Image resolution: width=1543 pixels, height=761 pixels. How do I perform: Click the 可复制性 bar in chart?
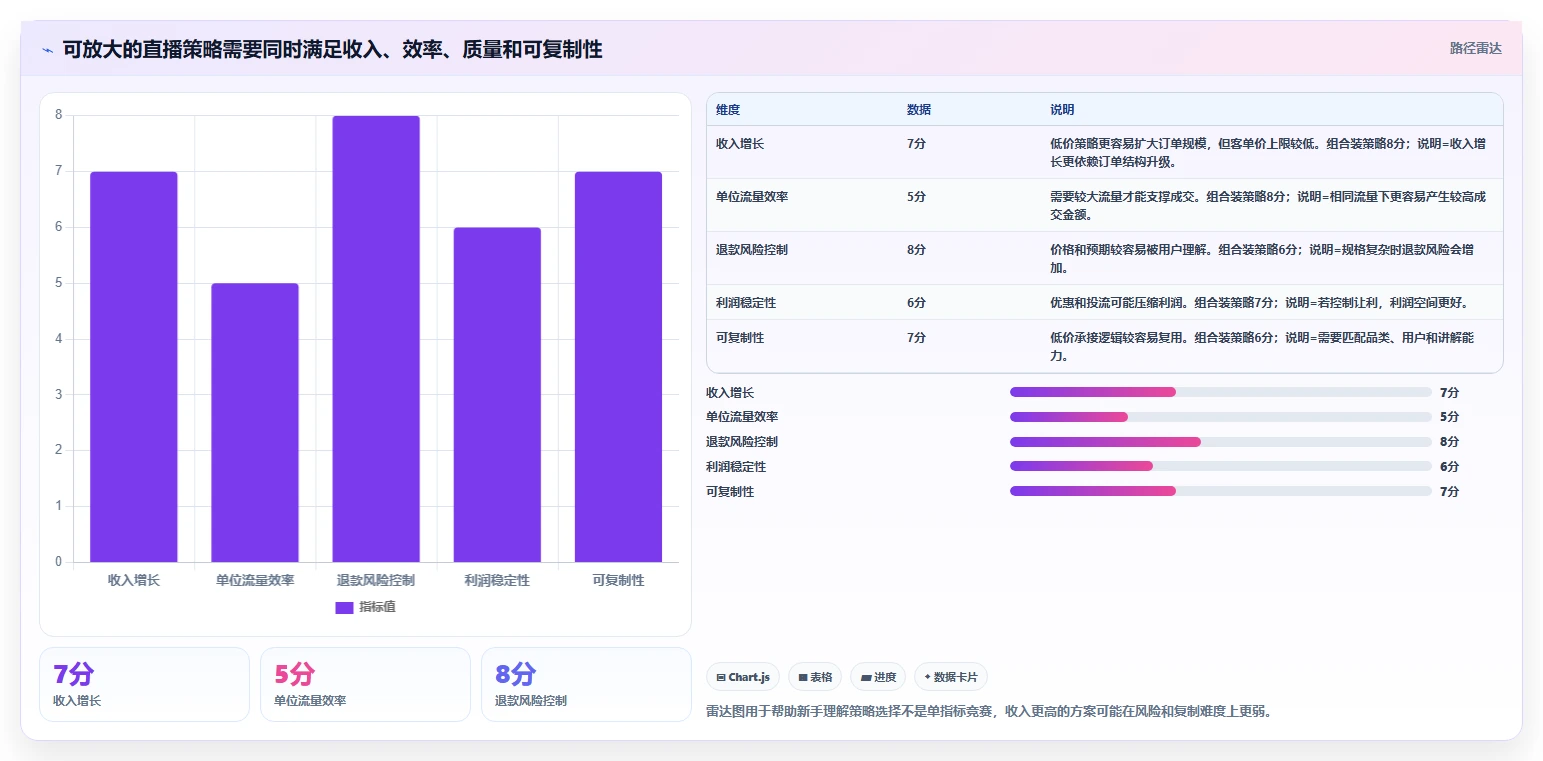point(618,367)
